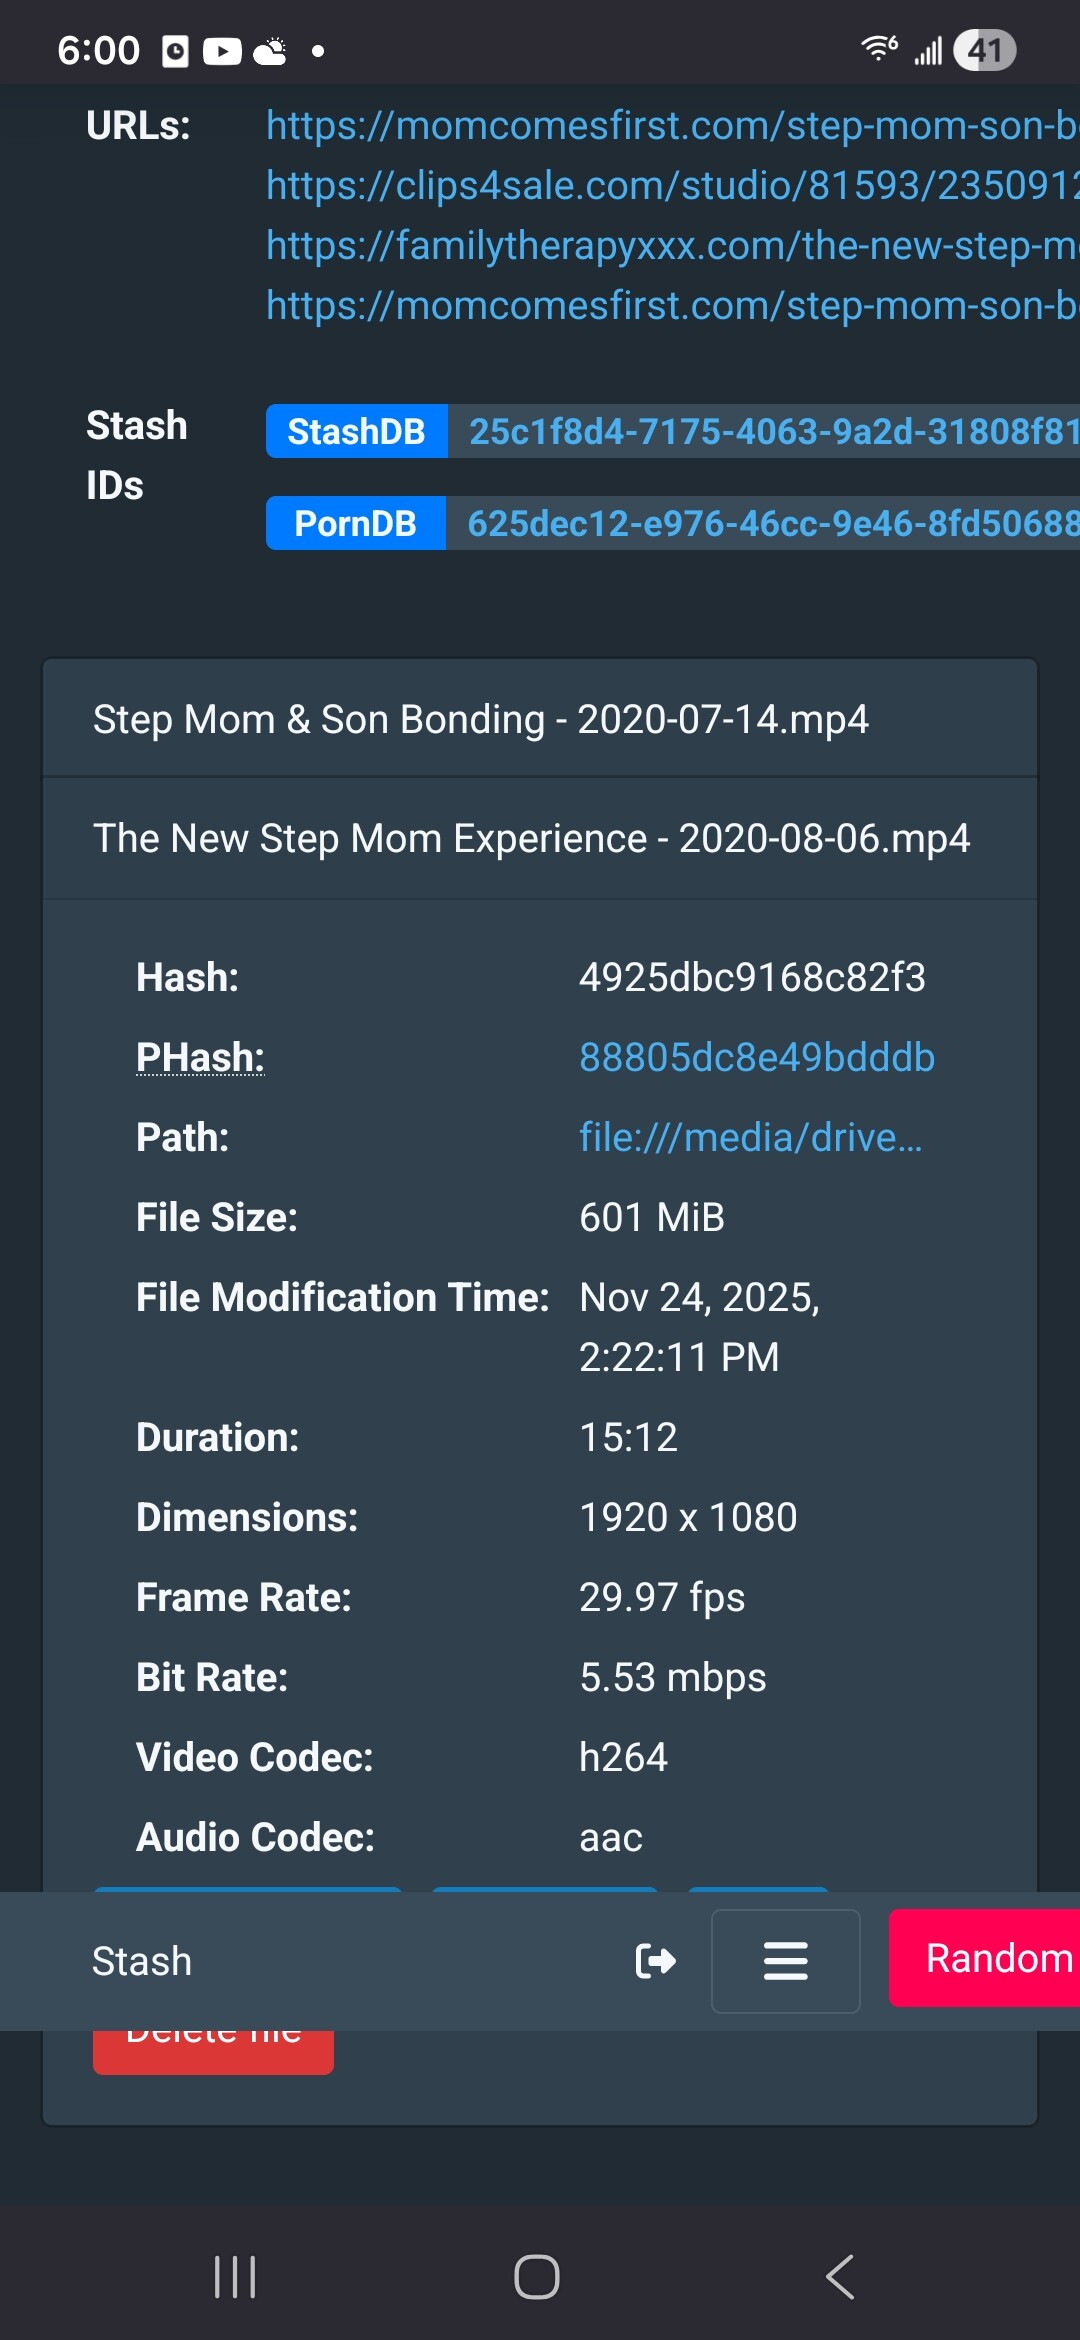Open the navigation menu in the bottom bar
Screen dimensions: 1080x2340
(x=785, y=1961)
